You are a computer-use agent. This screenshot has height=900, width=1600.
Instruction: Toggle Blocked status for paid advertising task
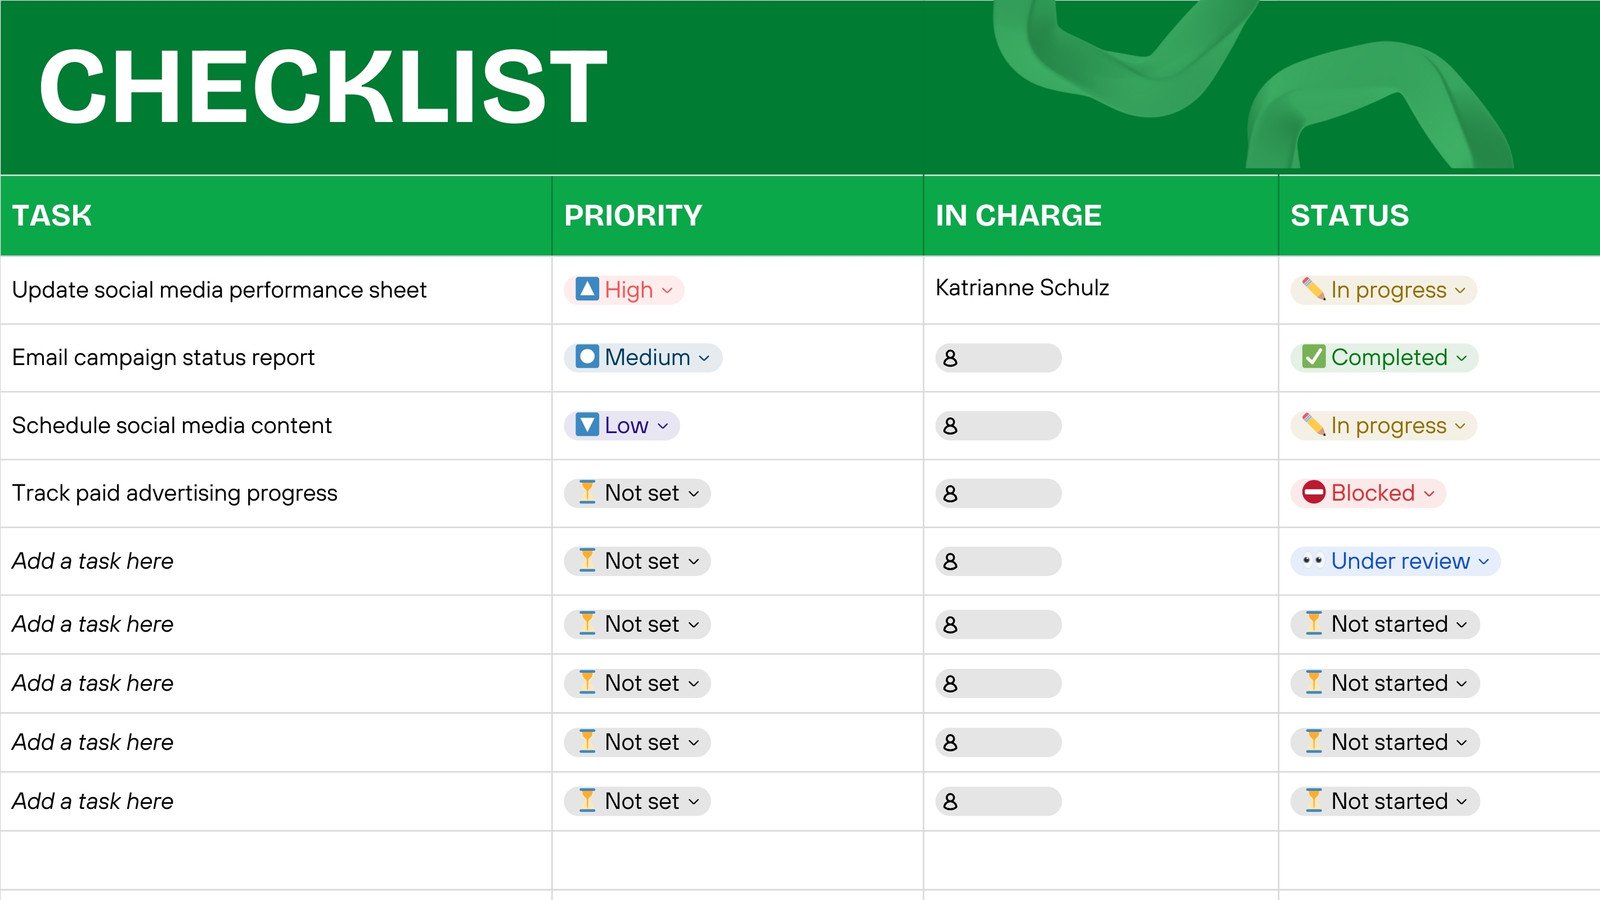1367,493
